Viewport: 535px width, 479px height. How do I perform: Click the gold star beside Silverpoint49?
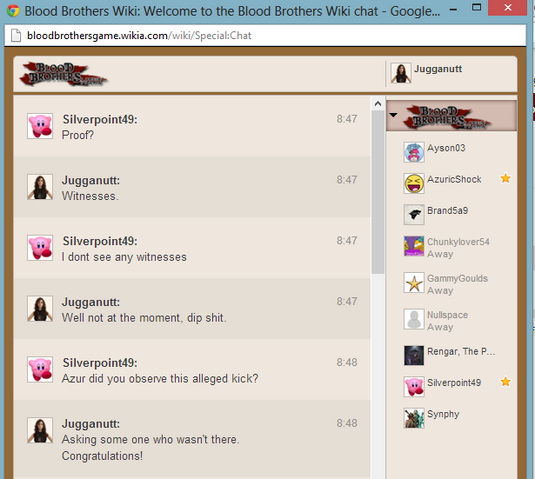[505, 382]
